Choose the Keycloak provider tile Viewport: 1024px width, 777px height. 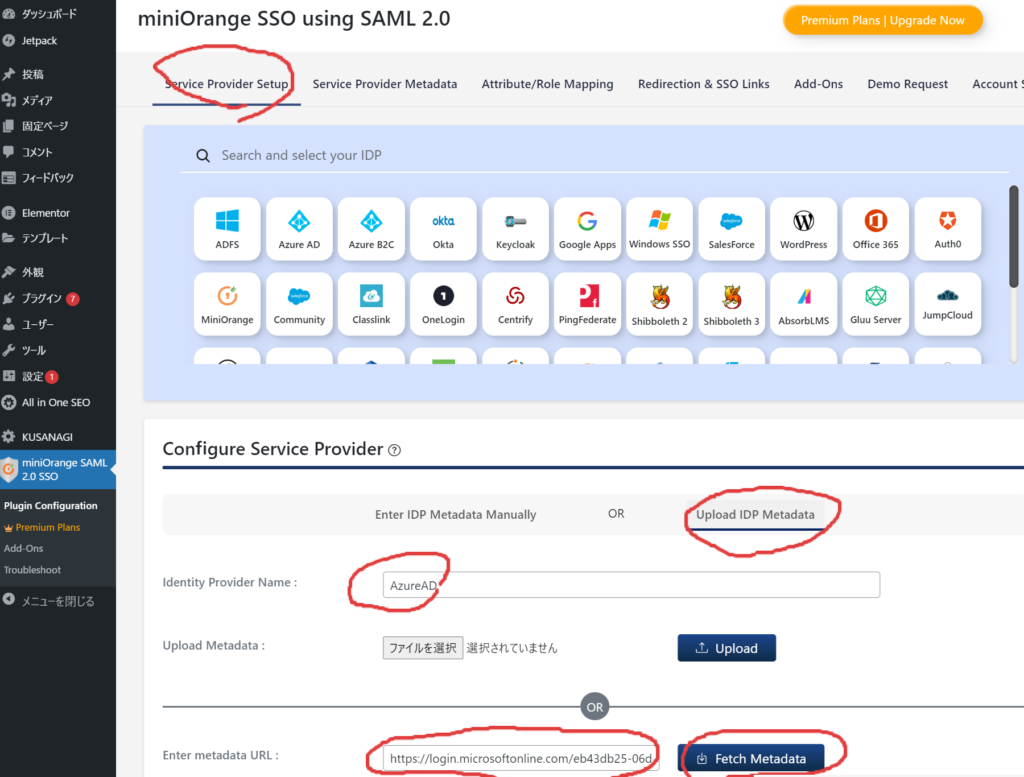[515, 229]
